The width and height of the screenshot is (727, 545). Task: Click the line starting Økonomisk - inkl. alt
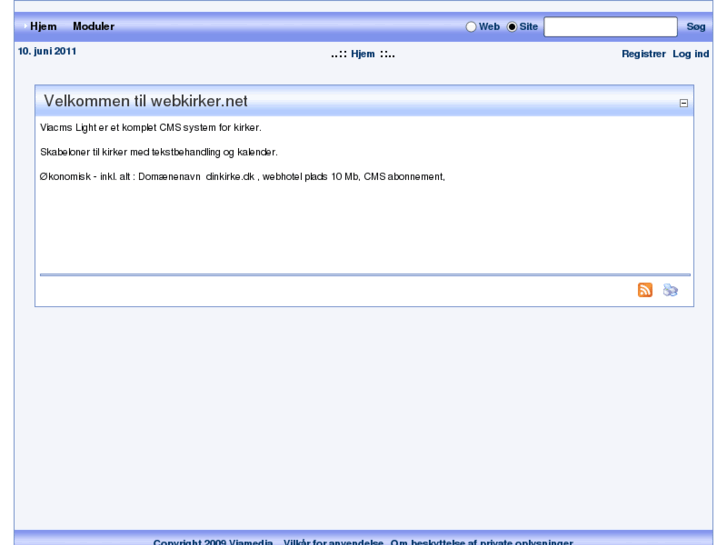(x=242, y=177)
